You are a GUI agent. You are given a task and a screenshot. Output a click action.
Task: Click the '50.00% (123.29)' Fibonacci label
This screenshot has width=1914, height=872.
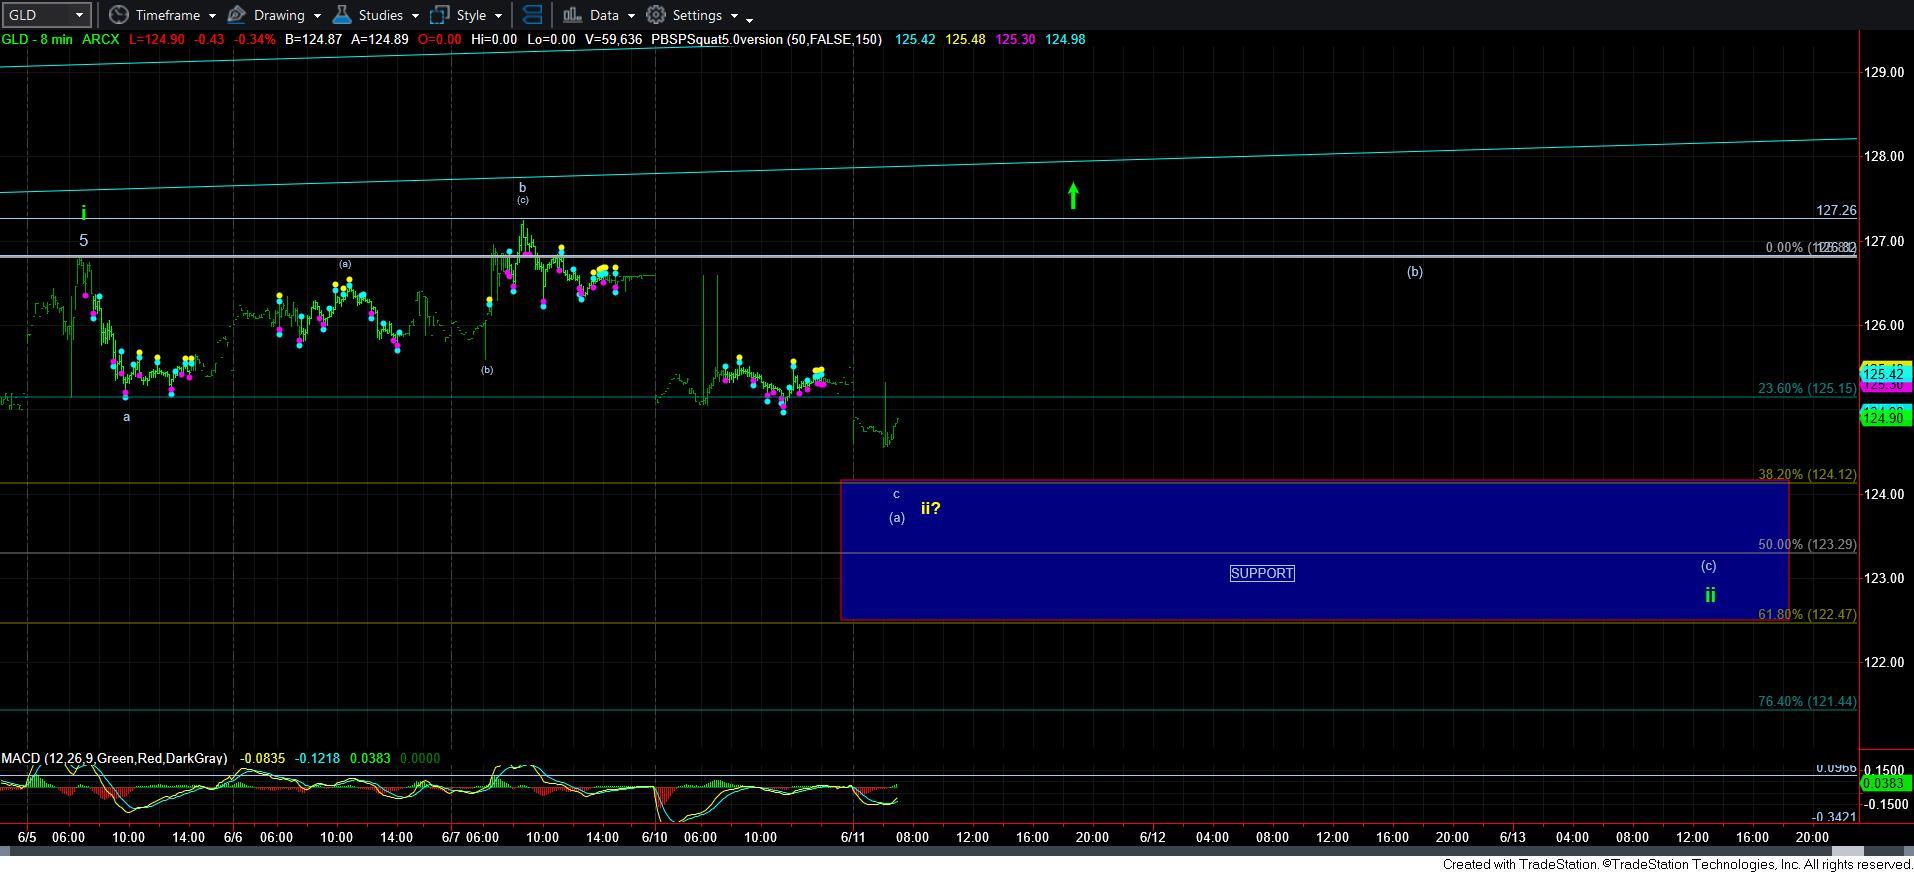pos(1807,545)
